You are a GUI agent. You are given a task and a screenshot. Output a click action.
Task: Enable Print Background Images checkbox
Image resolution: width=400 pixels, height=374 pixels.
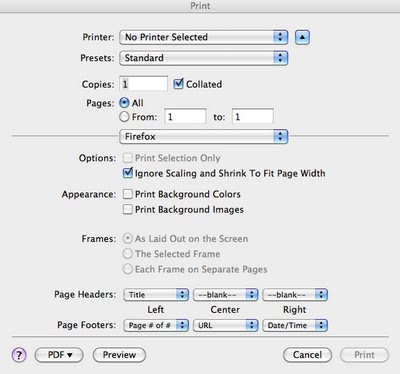tap(128, 209)
